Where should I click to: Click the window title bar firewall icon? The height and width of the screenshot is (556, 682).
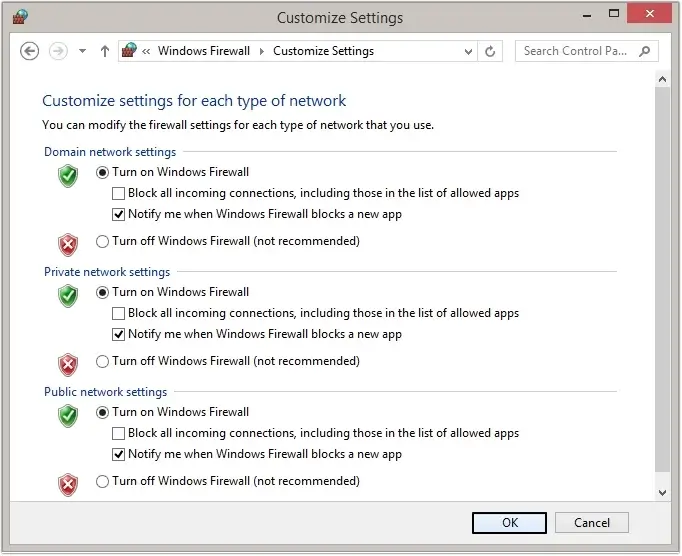point(20,17)
